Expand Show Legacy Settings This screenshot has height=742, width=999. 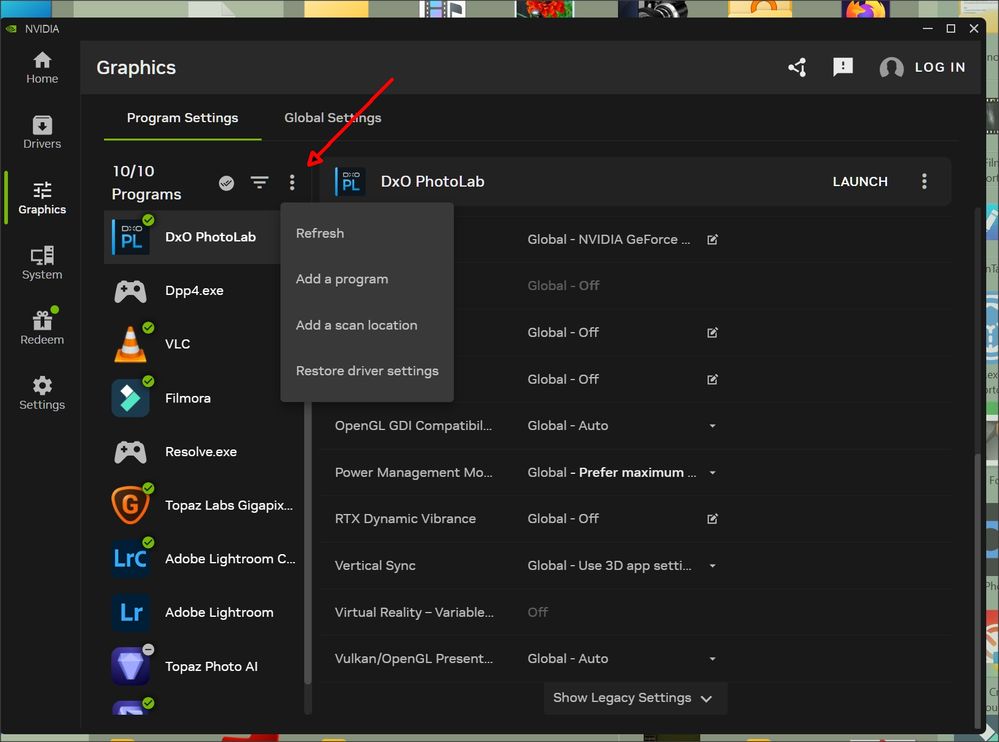click(x=635, y=698)
